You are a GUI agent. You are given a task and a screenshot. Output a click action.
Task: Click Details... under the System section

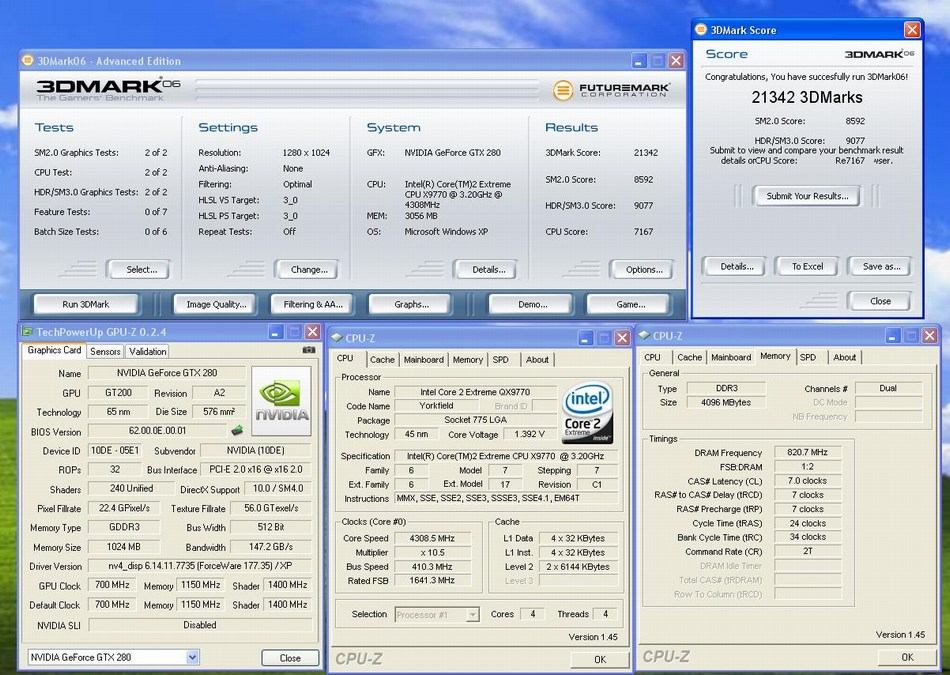[487, 270]
